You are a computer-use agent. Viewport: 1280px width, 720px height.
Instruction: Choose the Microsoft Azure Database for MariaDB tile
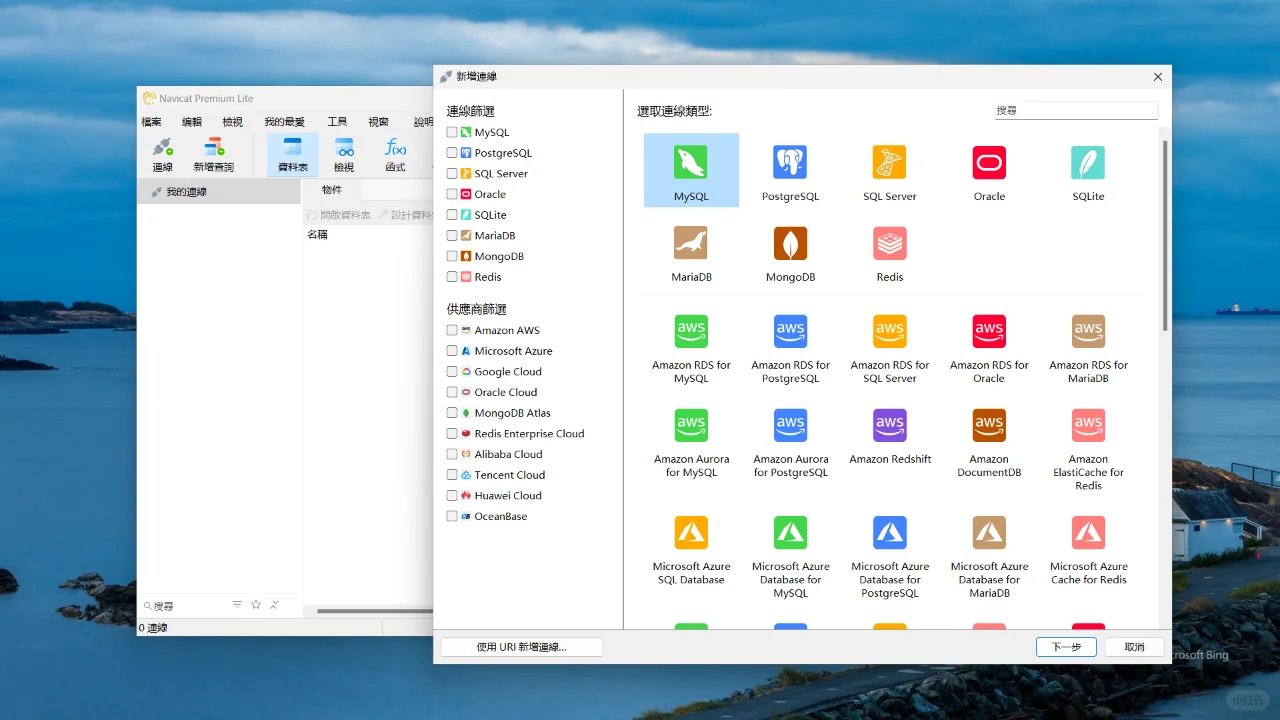989,556
